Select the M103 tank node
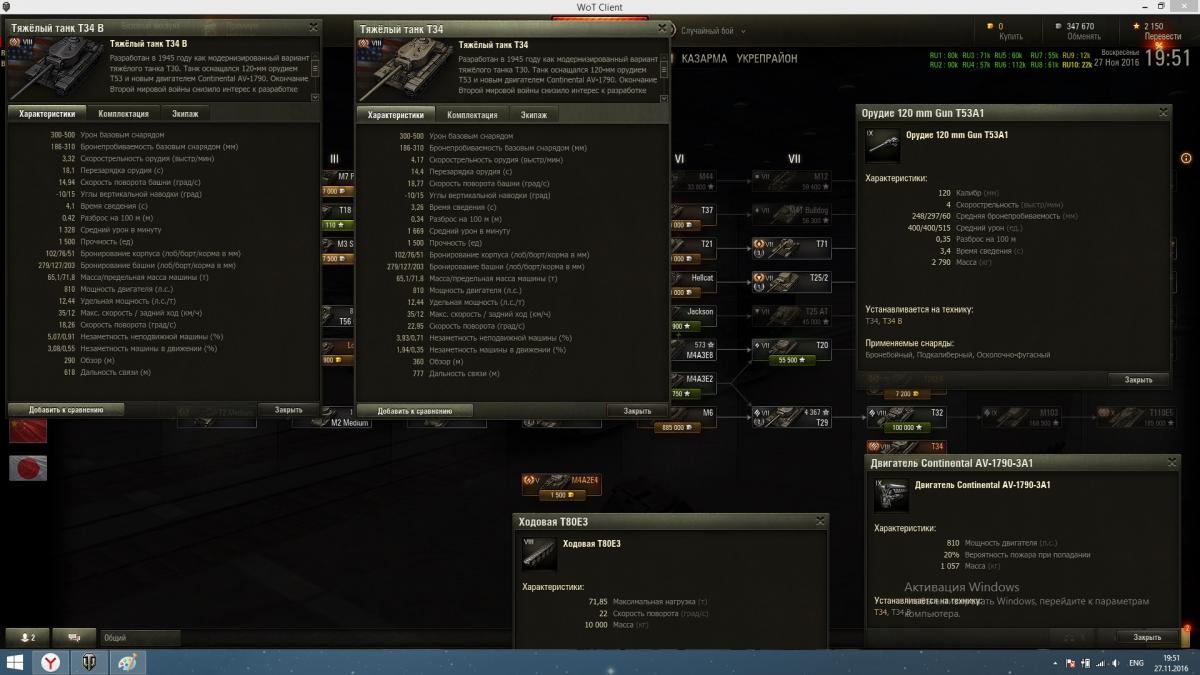Image resolution: width=1200 pixels, height=675 pixels. click(1020, 416)
